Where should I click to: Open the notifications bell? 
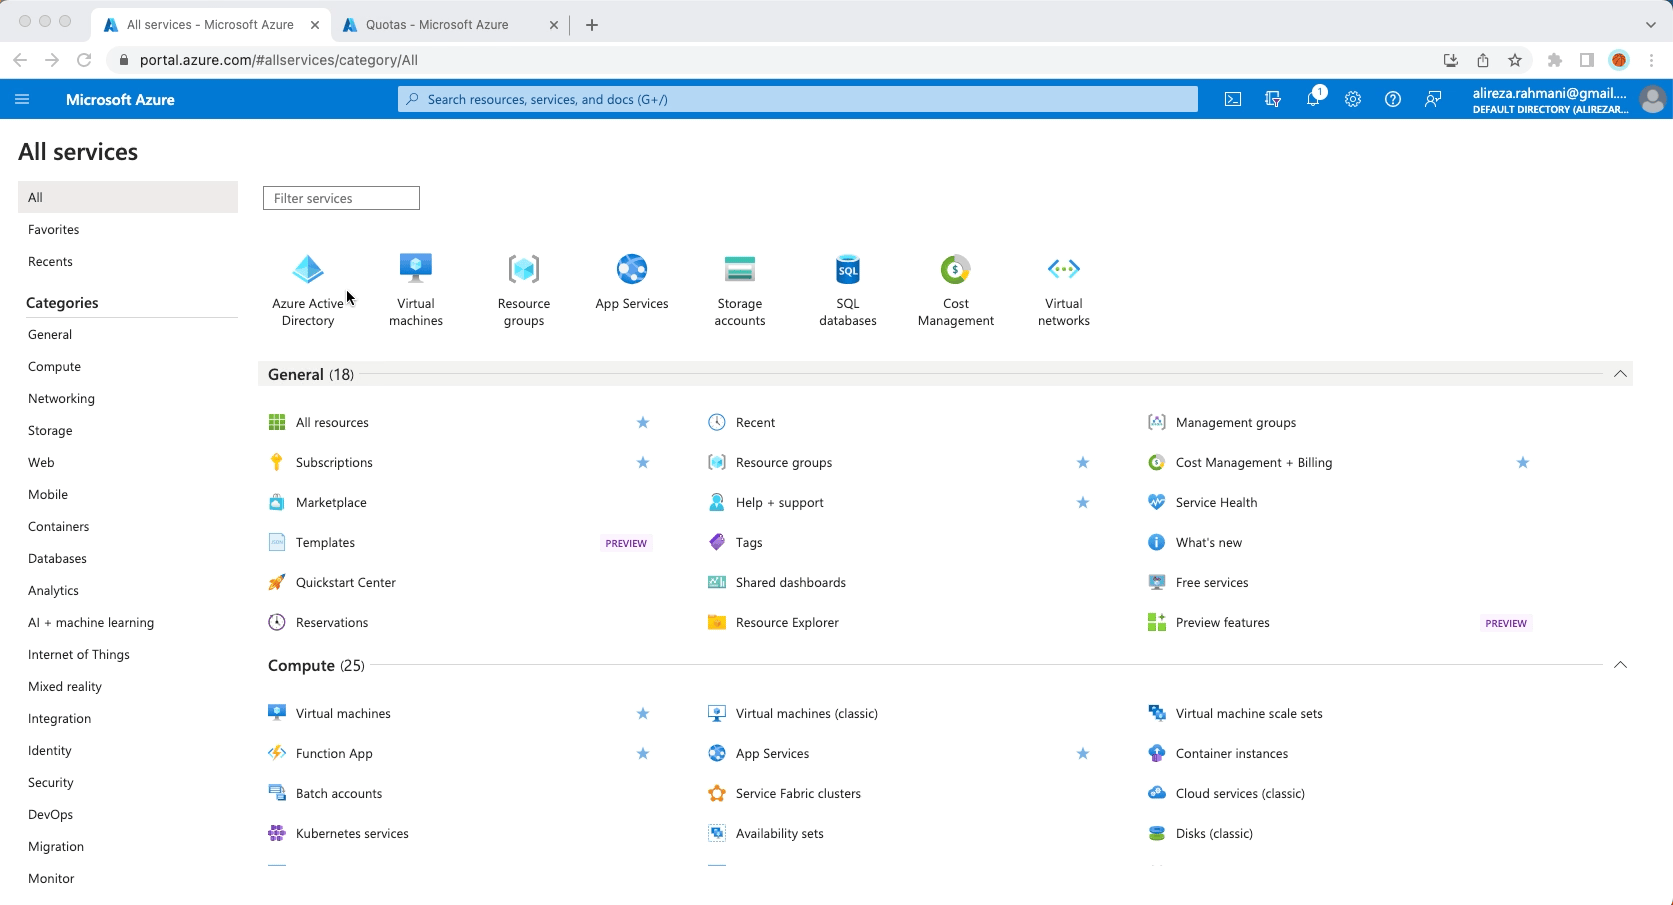(x=1314, y=98)
